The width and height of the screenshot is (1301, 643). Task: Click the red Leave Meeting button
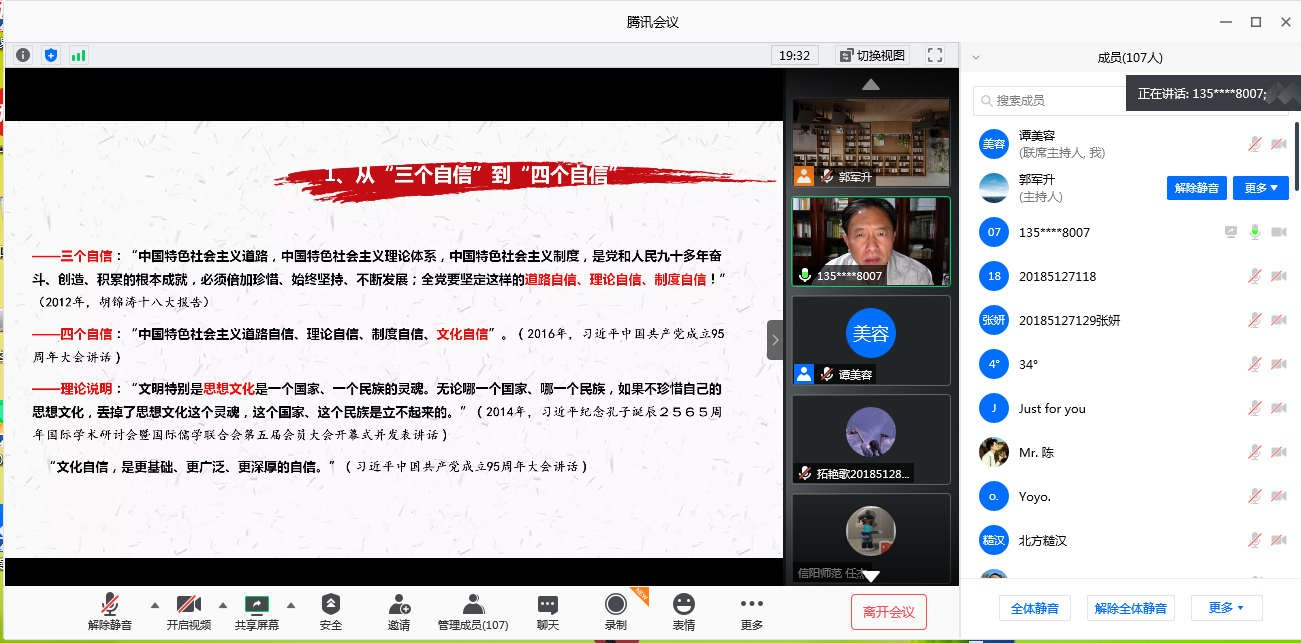888,611
